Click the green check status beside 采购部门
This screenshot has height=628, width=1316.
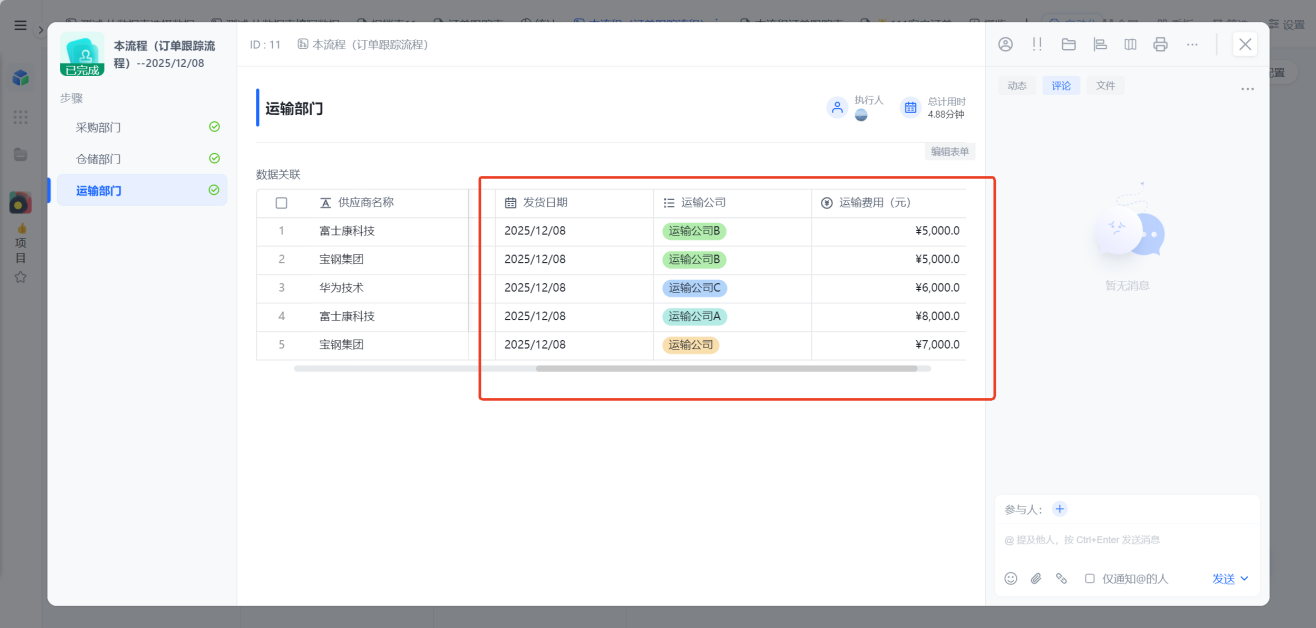coord(214,127)
